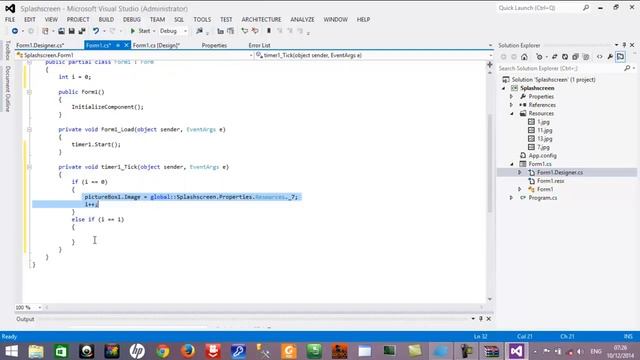Screen dimensions: 640x360
Task: Close the active Form1.cs tab
Action: coord(126,45)
